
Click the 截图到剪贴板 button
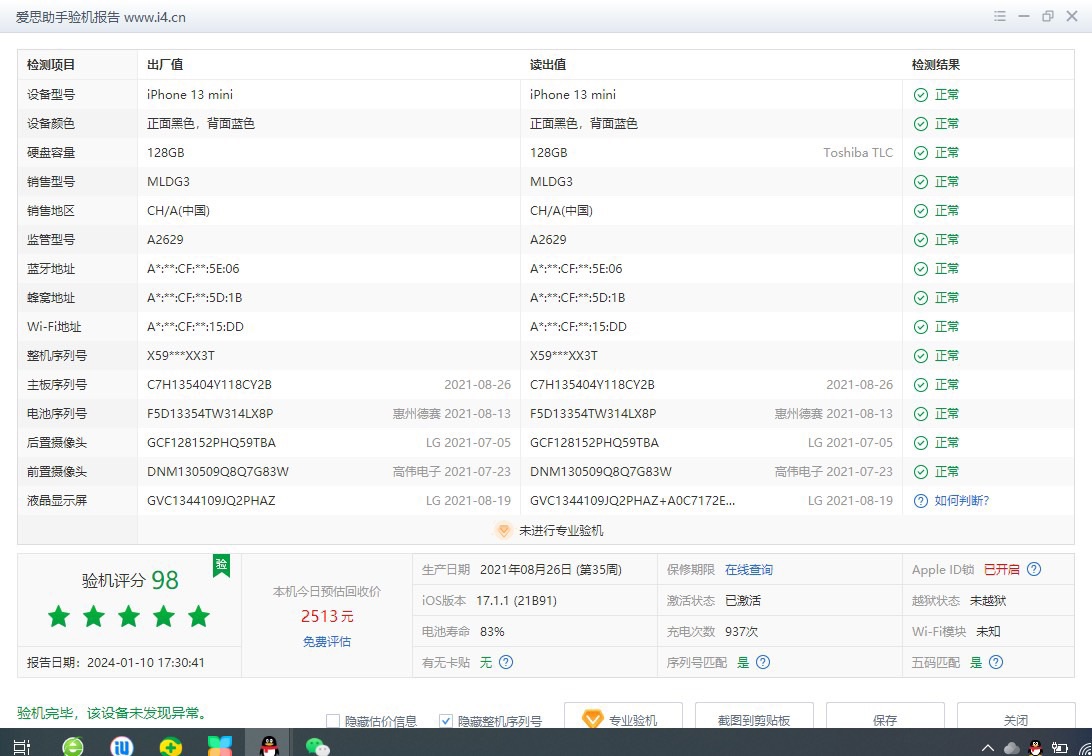[x=754, y=716]
